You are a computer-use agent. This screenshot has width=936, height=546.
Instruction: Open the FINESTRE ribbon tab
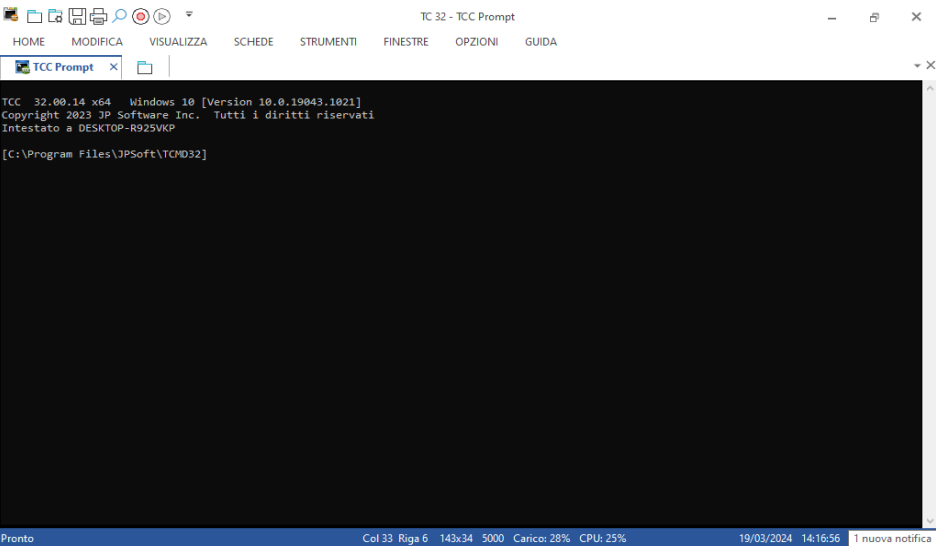(406, 42)
